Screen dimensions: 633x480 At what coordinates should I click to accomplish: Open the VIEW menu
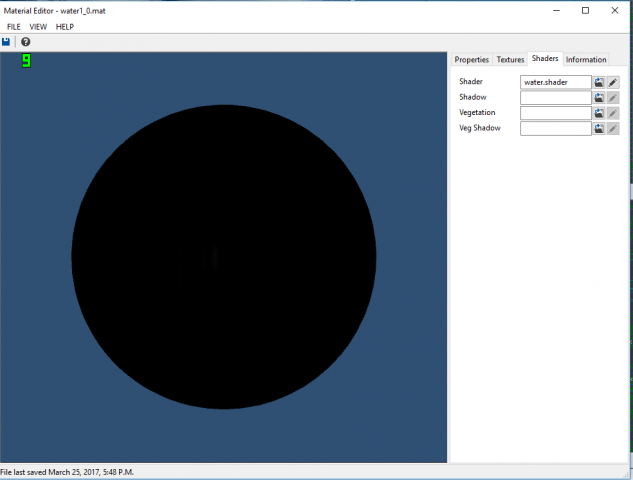pos(38,26)
